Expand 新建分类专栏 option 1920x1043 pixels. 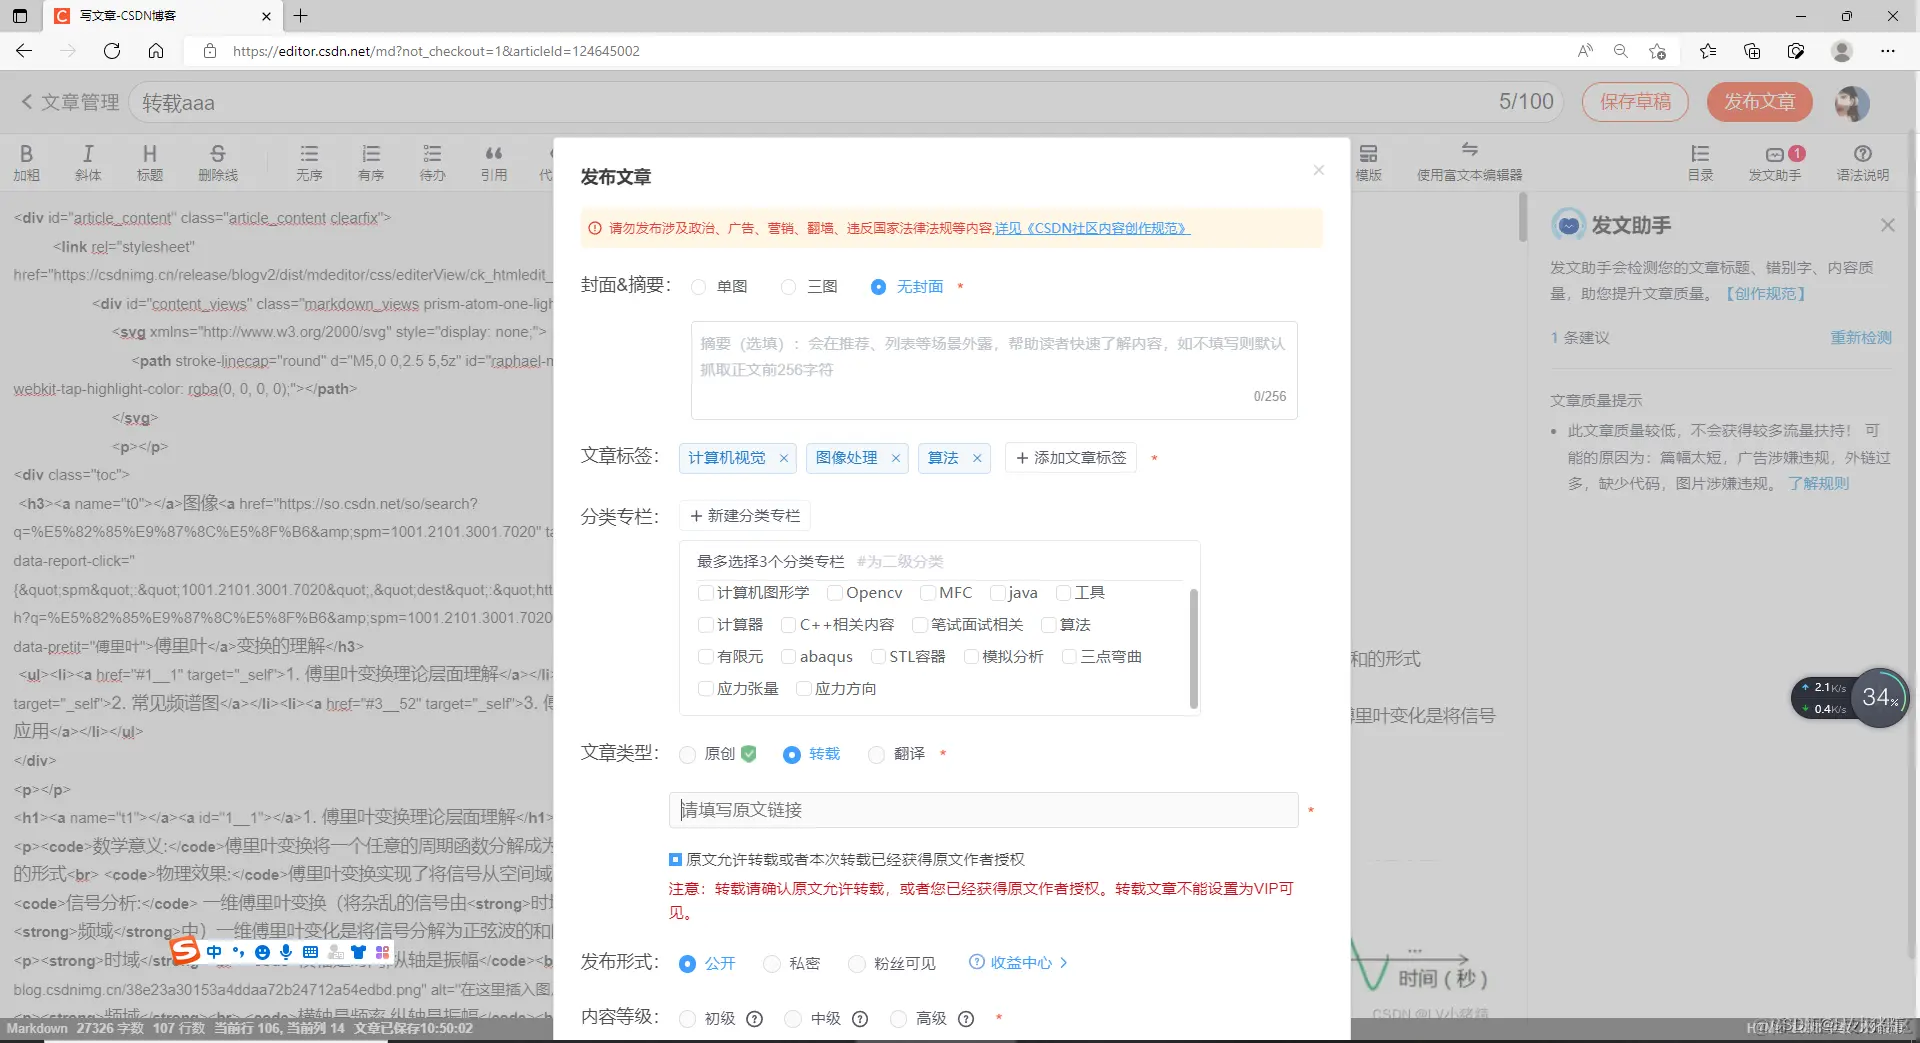tap(744, 515)
